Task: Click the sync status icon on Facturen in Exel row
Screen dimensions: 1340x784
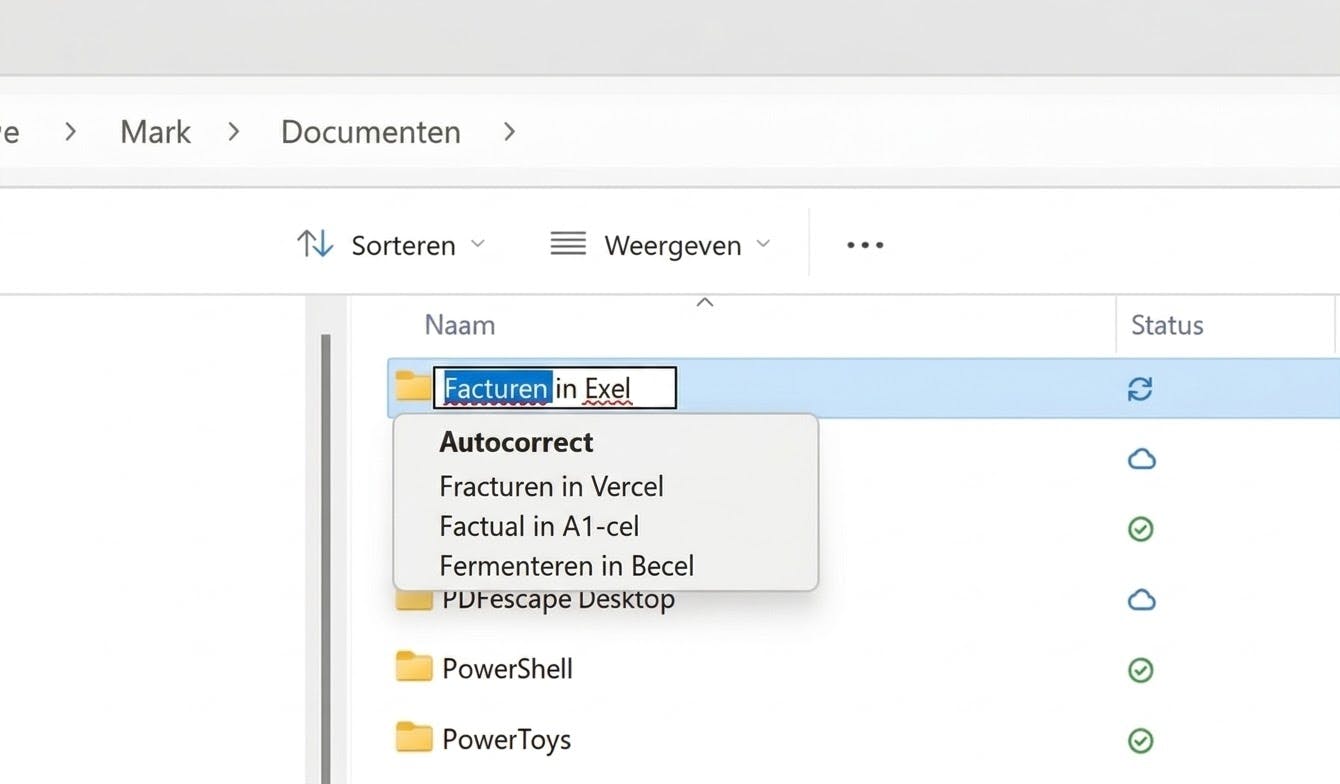Action: (x=1141, y=387)
